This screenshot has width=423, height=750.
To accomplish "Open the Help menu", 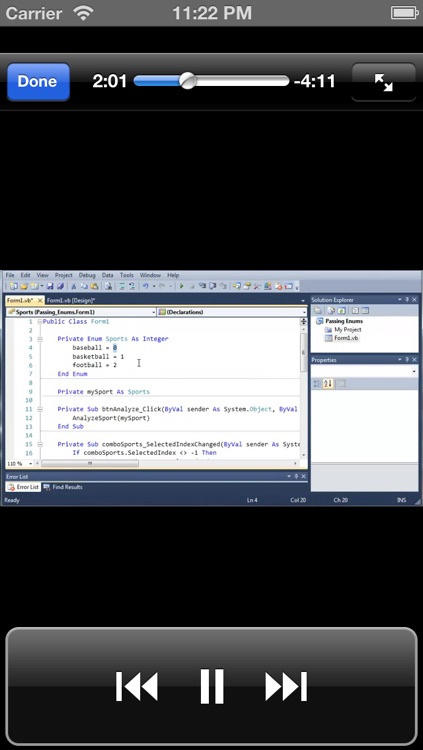I will coord(173,275).
